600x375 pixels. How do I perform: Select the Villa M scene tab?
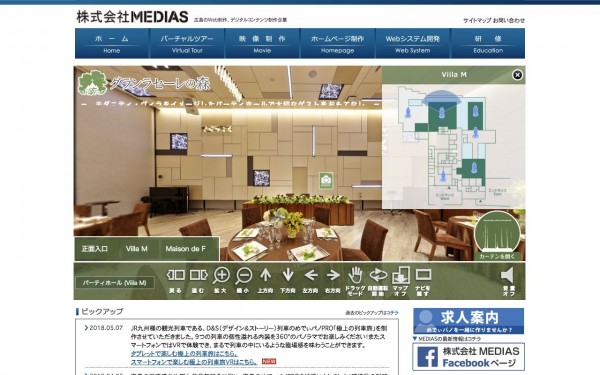pyautogui.click(x=137, y=249)
